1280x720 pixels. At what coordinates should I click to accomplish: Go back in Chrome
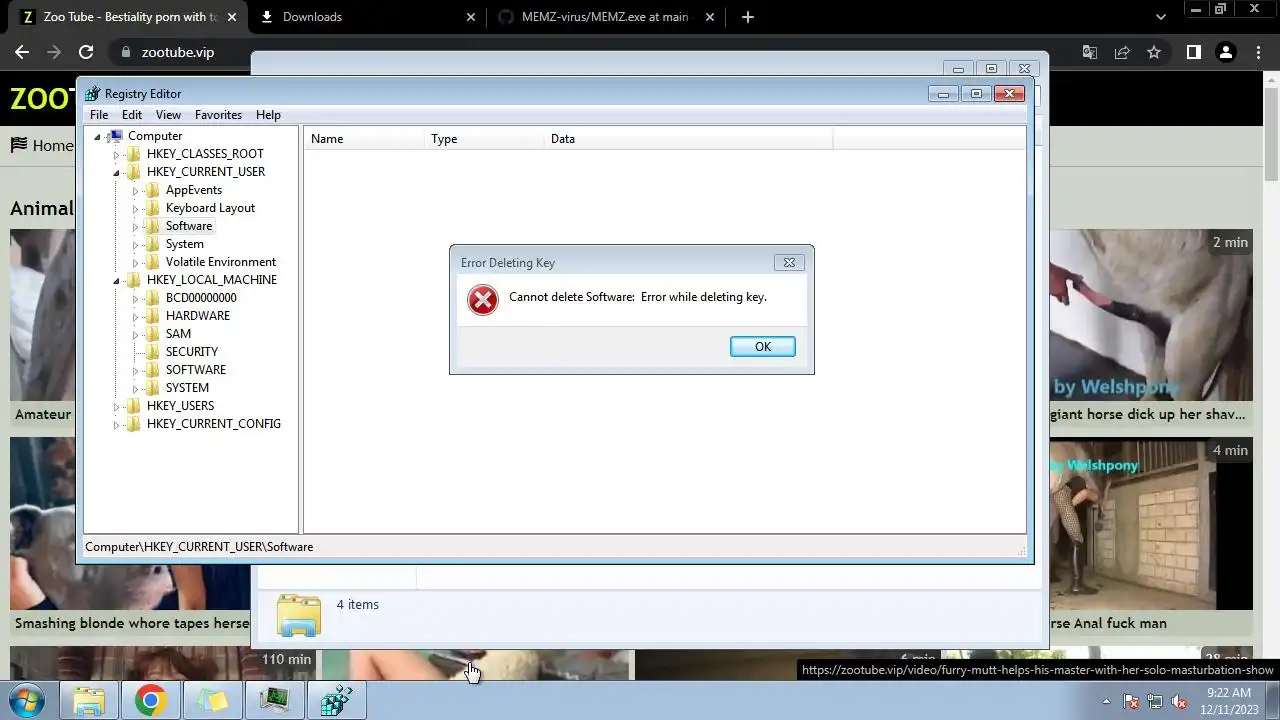click(x=22, y=52)
